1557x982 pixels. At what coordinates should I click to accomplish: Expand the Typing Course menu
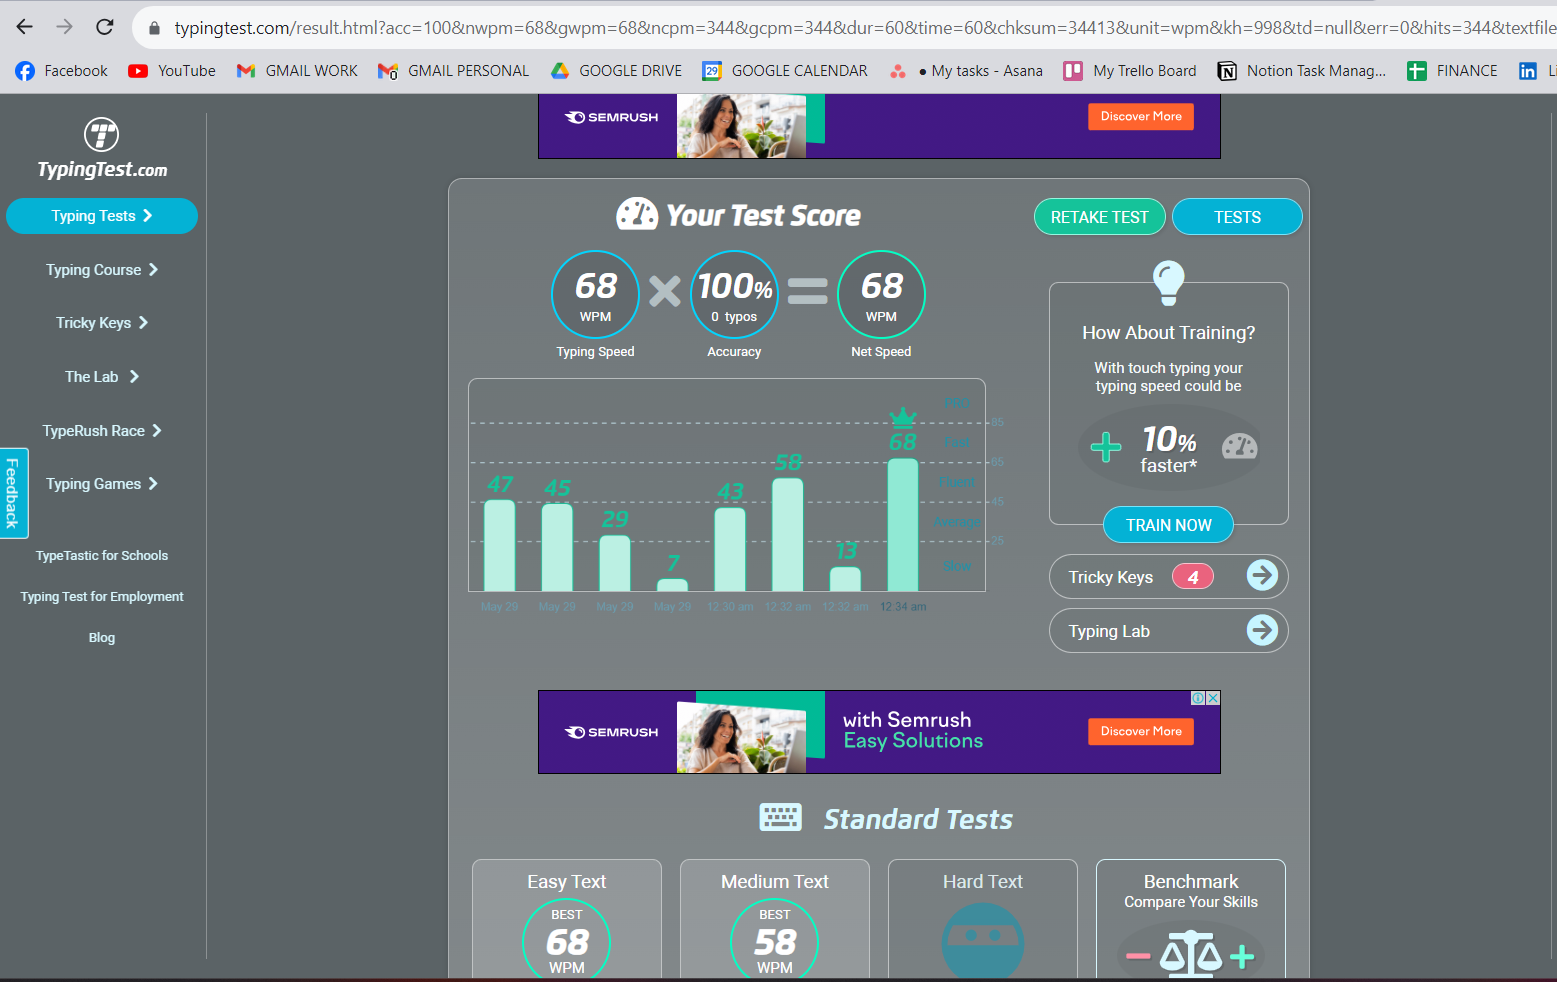pos(102,270)
